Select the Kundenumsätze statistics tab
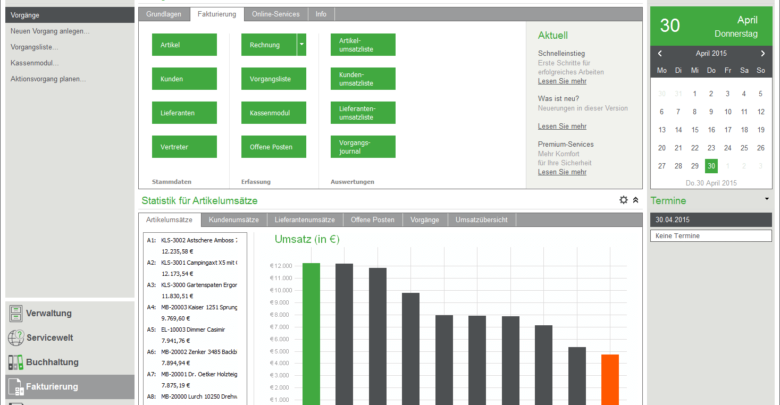Image resolution: width=780 pixels, height=405 pixels. point(234,219)
